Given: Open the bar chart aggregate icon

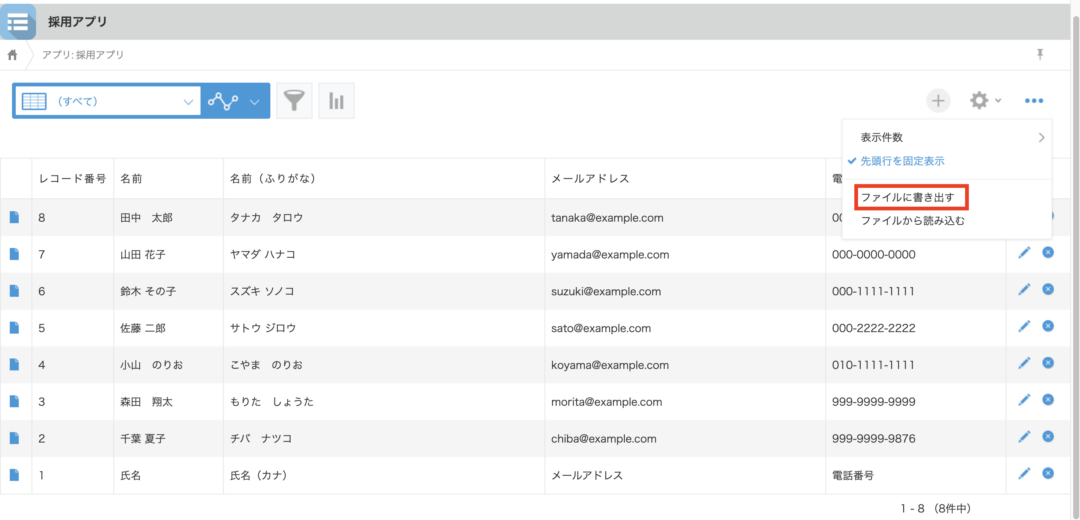Looking at the screenshot, I should (x=337, y=101).
